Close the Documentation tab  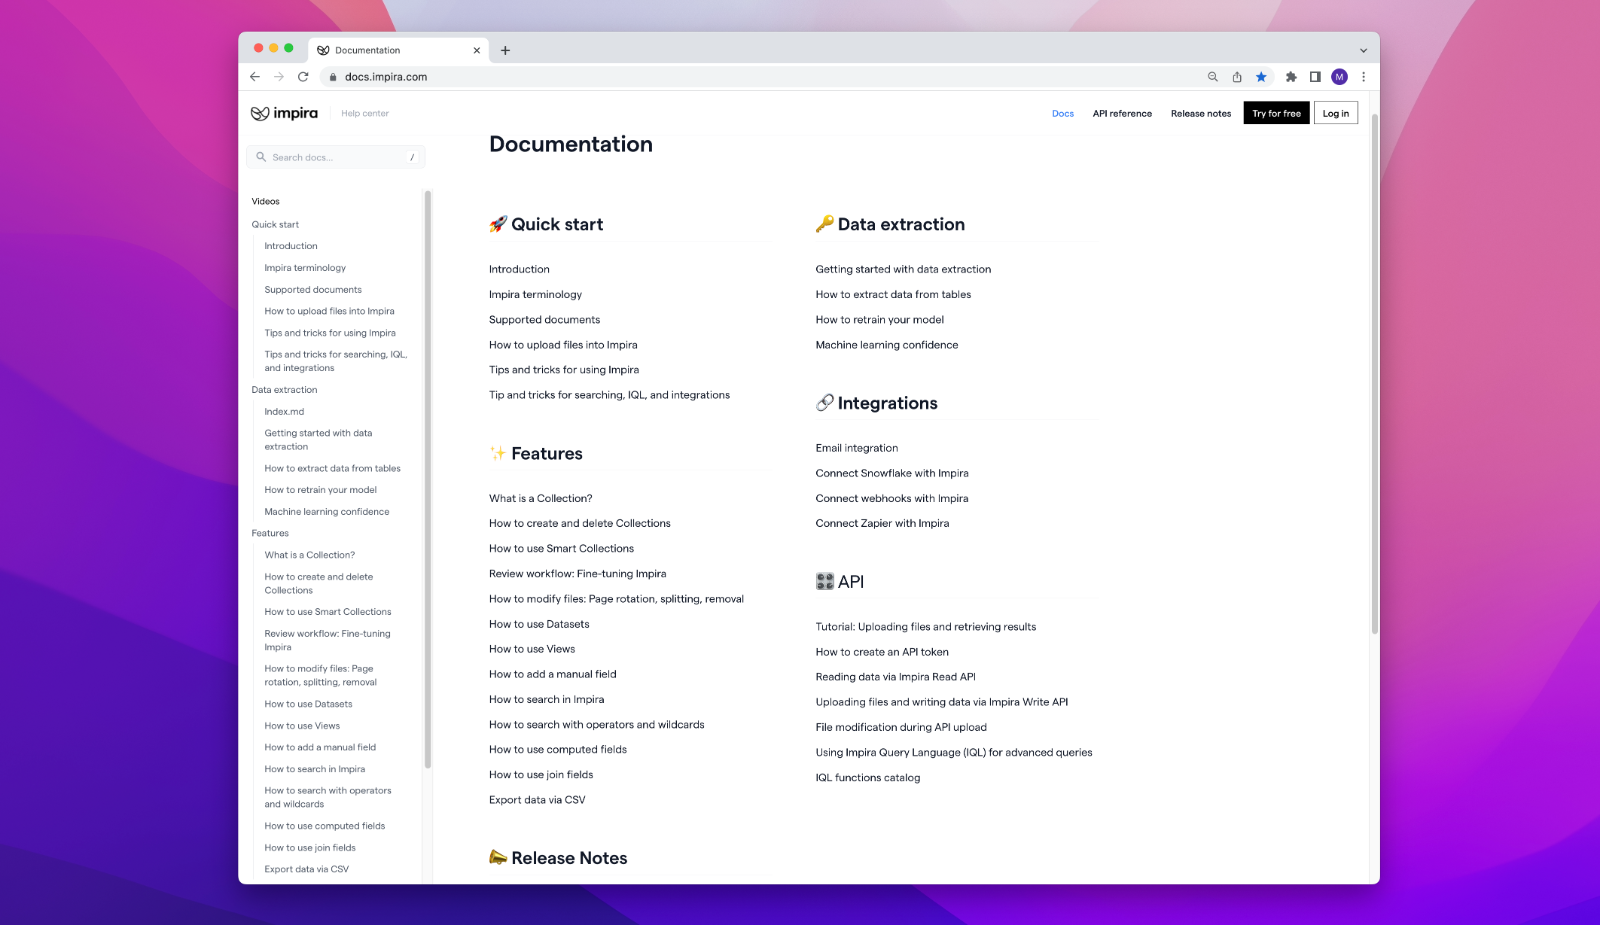click(x=477, y=50)
